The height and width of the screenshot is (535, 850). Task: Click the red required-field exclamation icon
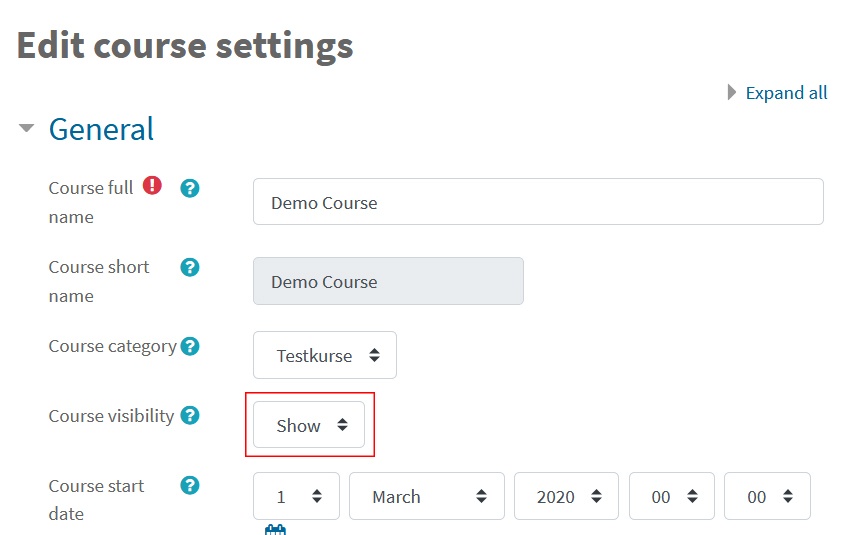tap(152, 185)
